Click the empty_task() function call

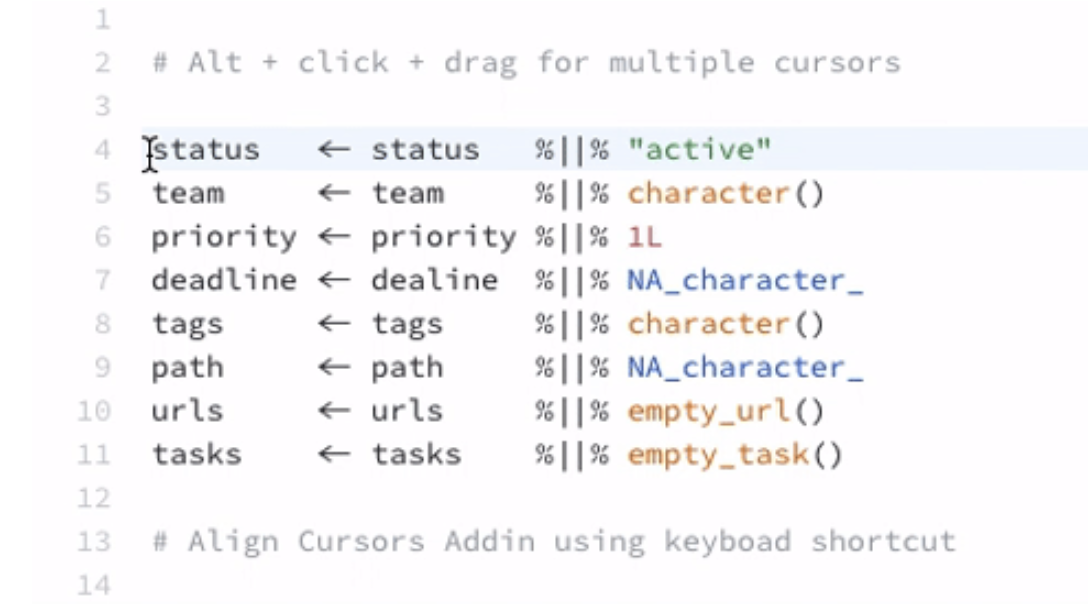[735, 455]
